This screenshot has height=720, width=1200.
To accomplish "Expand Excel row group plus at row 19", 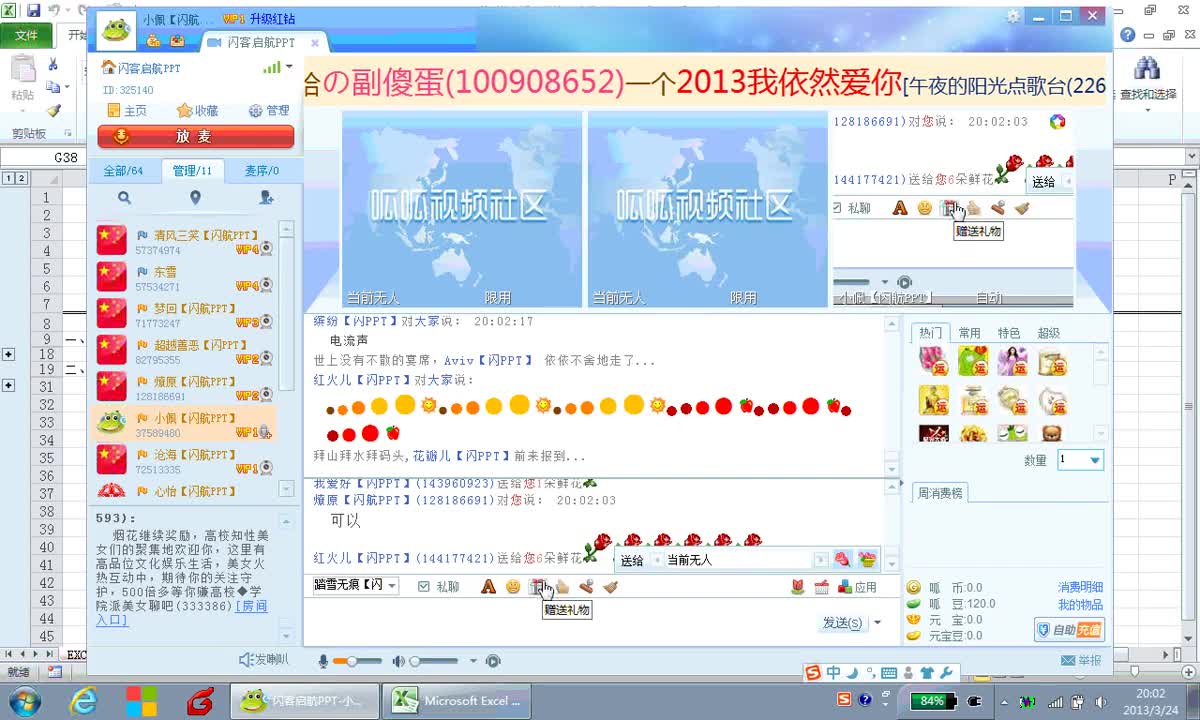I will click(9, 385).
